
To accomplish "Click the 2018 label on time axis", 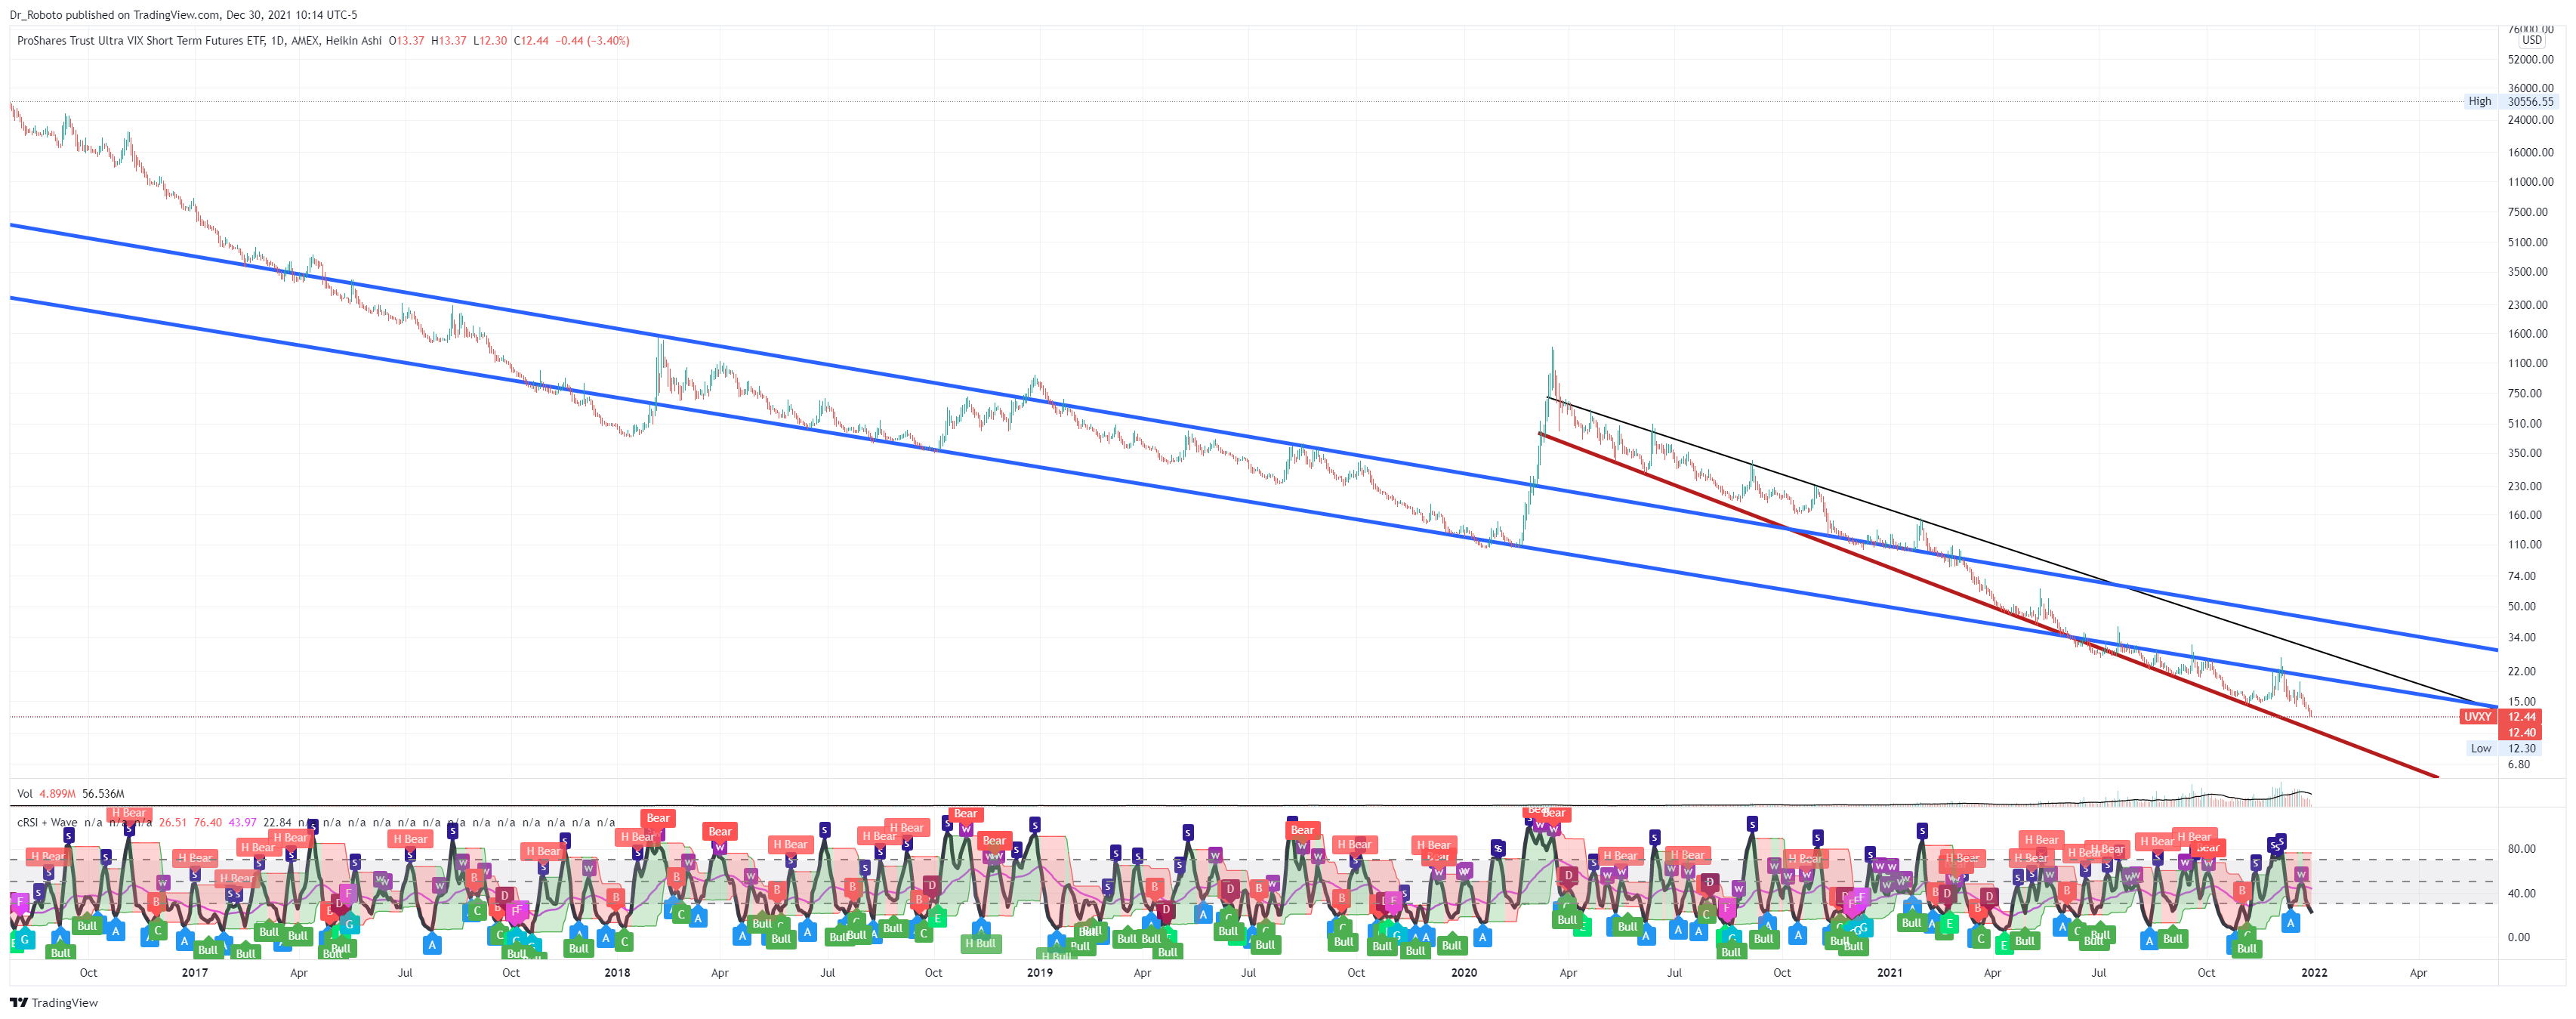I will point(617,973).
